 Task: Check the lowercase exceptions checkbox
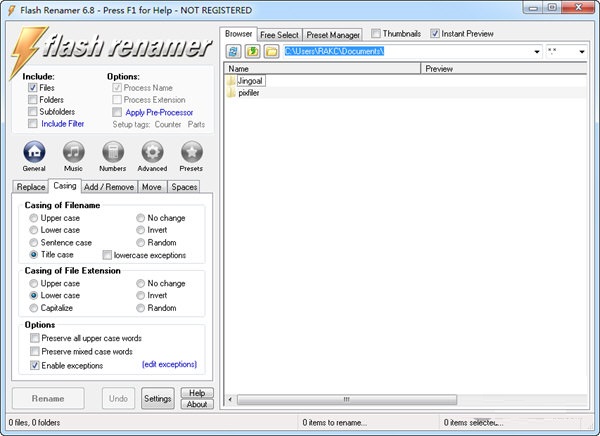point(107,255)
